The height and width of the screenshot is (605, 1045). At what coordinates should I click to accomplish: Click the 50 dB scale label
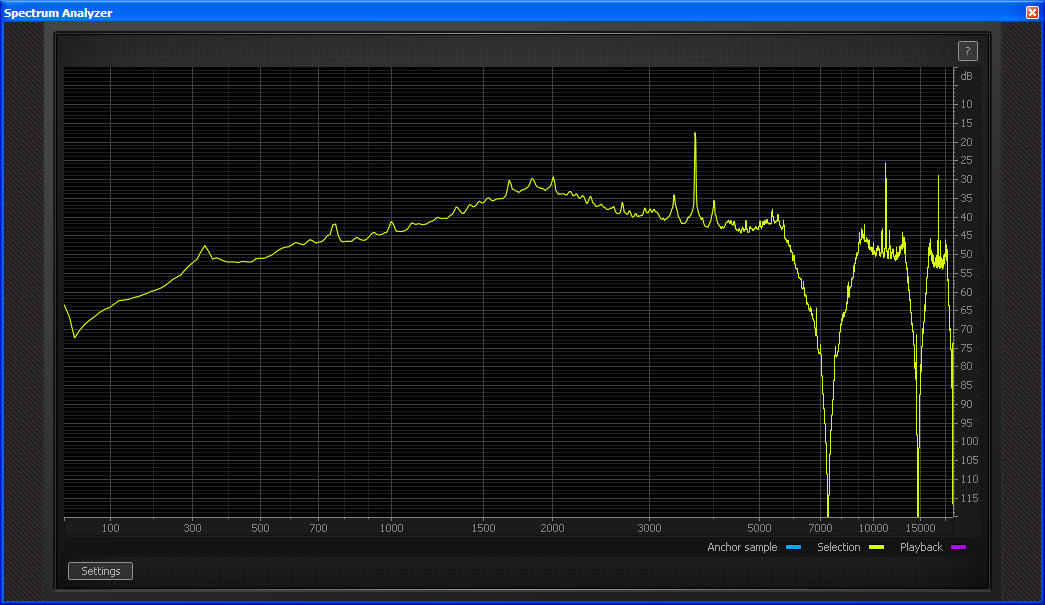coord(966,255)
